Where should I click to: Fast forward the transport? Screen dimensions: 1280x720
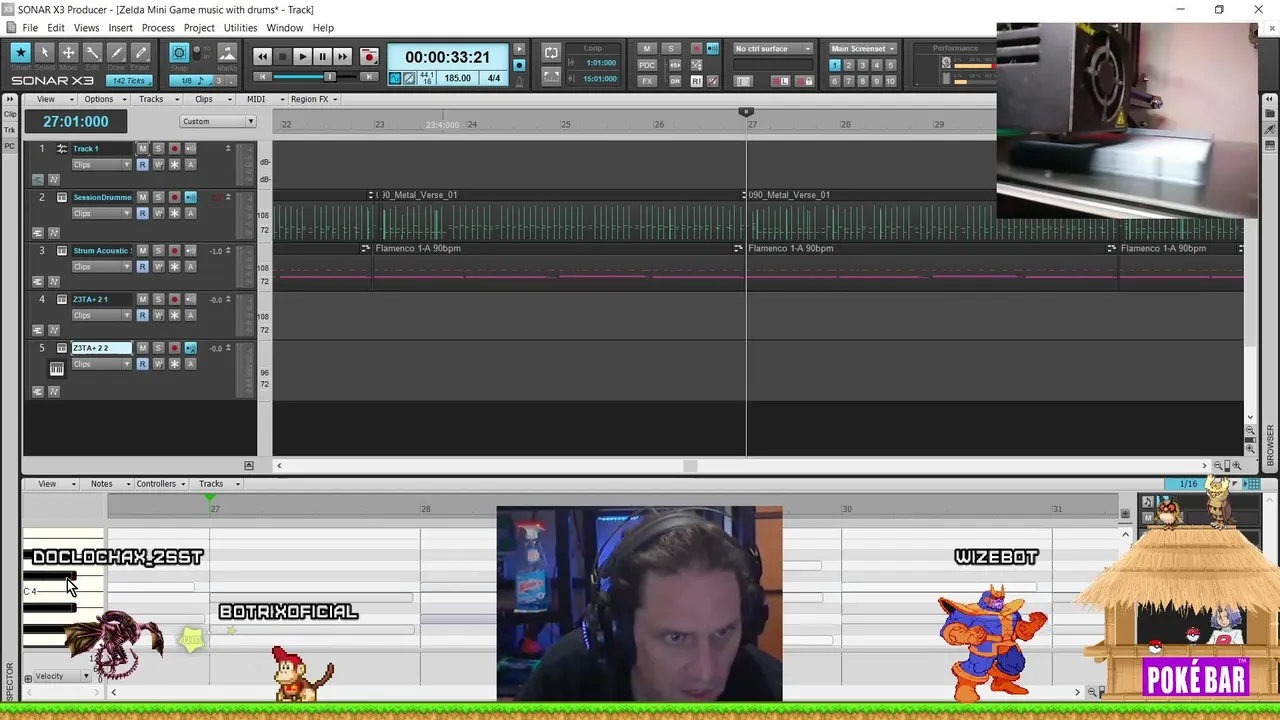pyautogui.click(x=342, y=57)
